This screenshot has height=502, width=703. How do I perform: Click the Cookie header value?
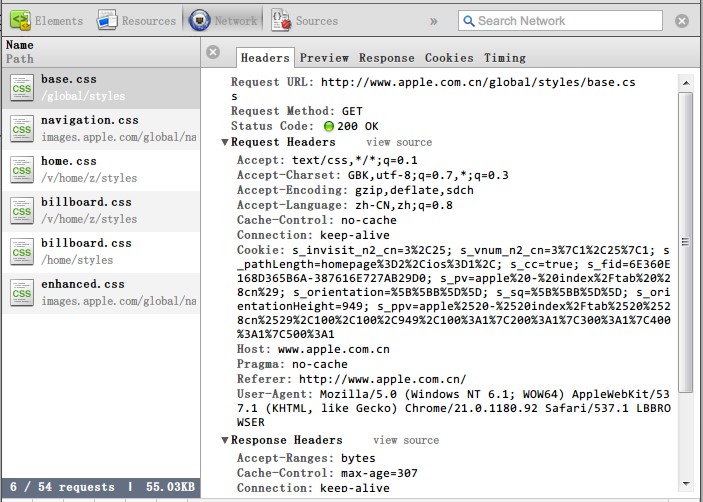[454, 292]
